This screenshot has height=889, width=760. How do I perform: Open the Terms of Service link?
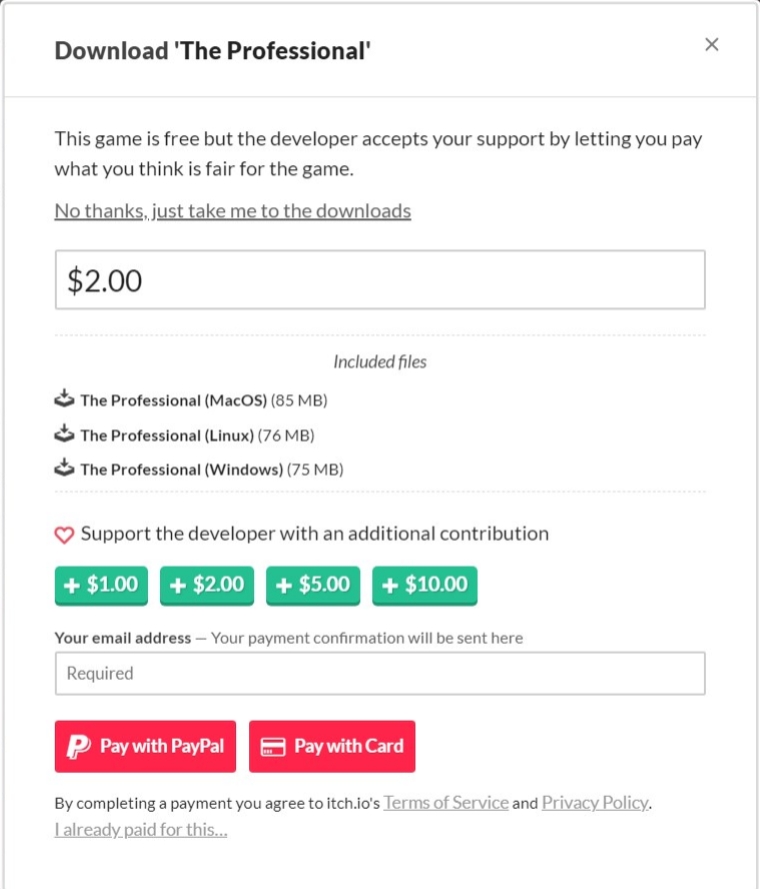tap(446, 802)
